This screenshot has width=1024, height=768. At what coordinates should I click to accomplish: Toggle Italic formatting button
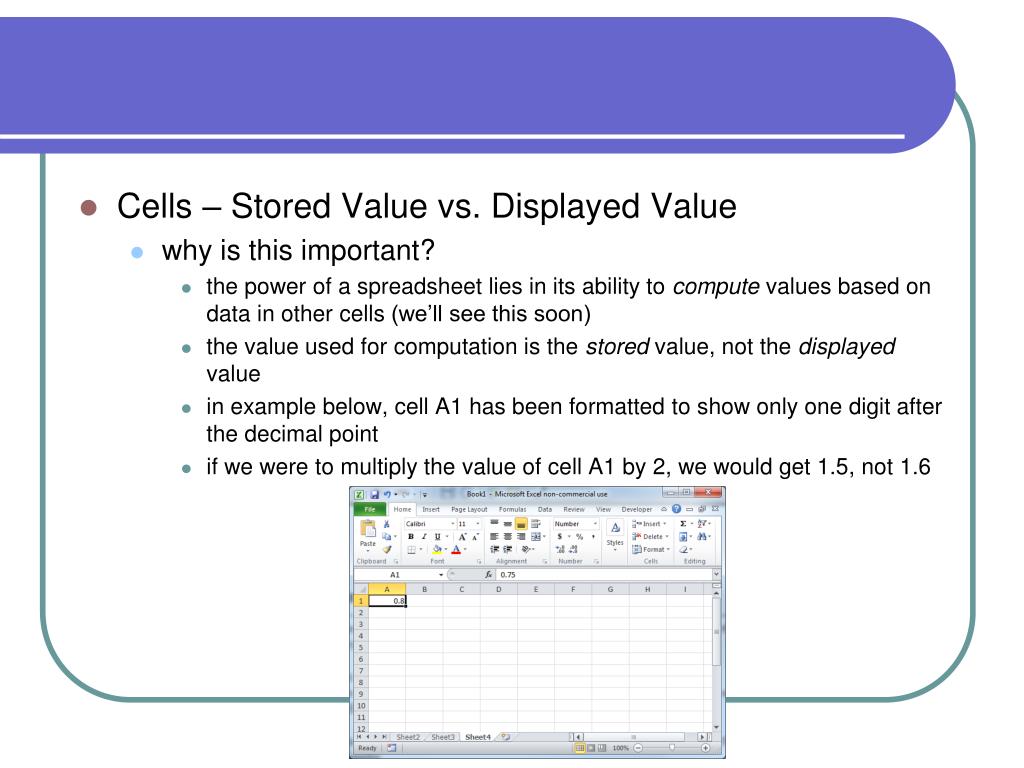424,536
